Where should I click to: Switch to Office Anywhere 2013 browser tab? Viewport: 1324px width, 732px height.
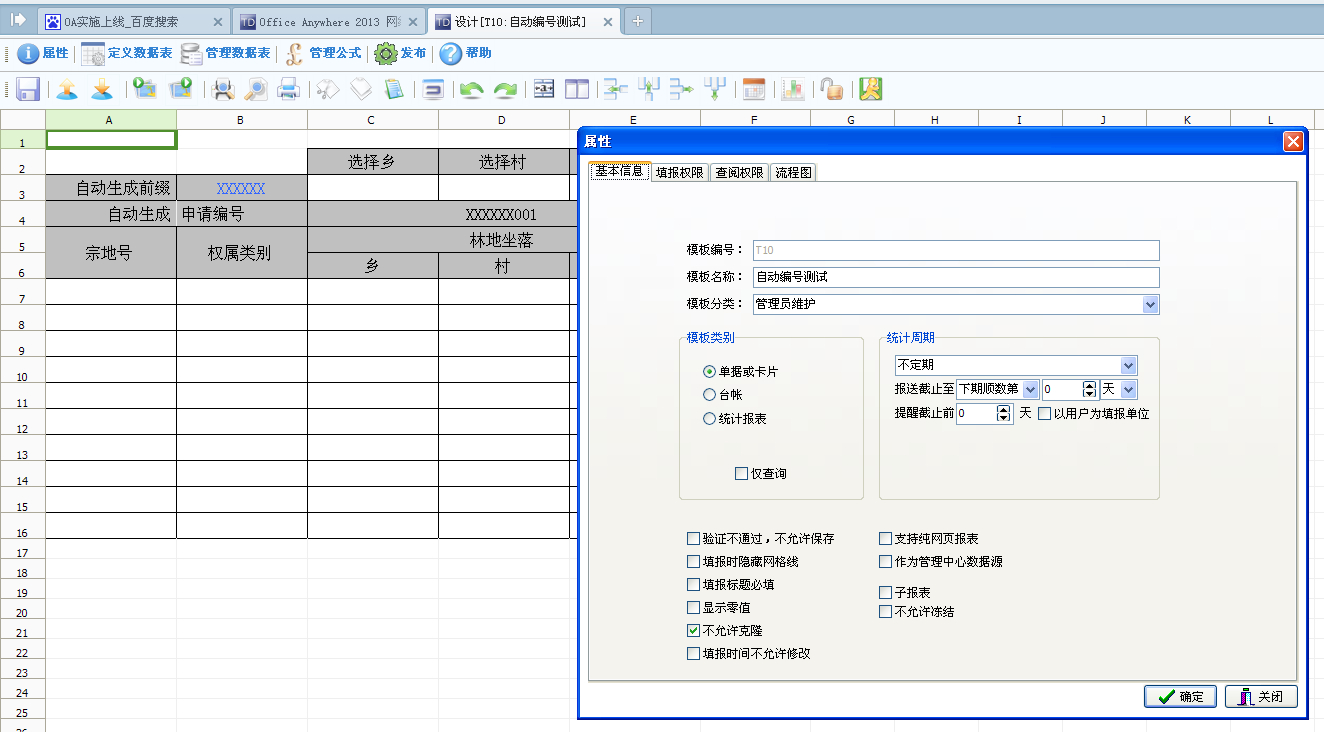329,21
